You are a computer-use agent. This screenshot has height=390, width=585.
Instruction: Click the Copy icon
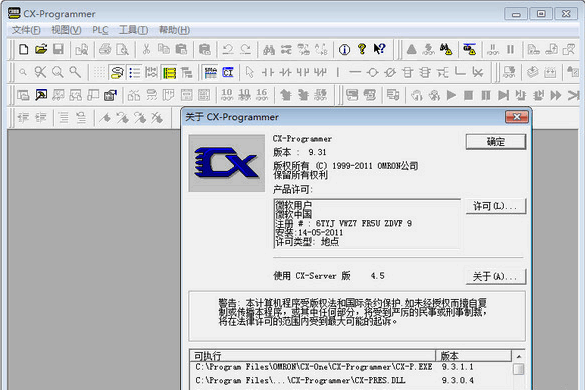(x=163, y=49)
